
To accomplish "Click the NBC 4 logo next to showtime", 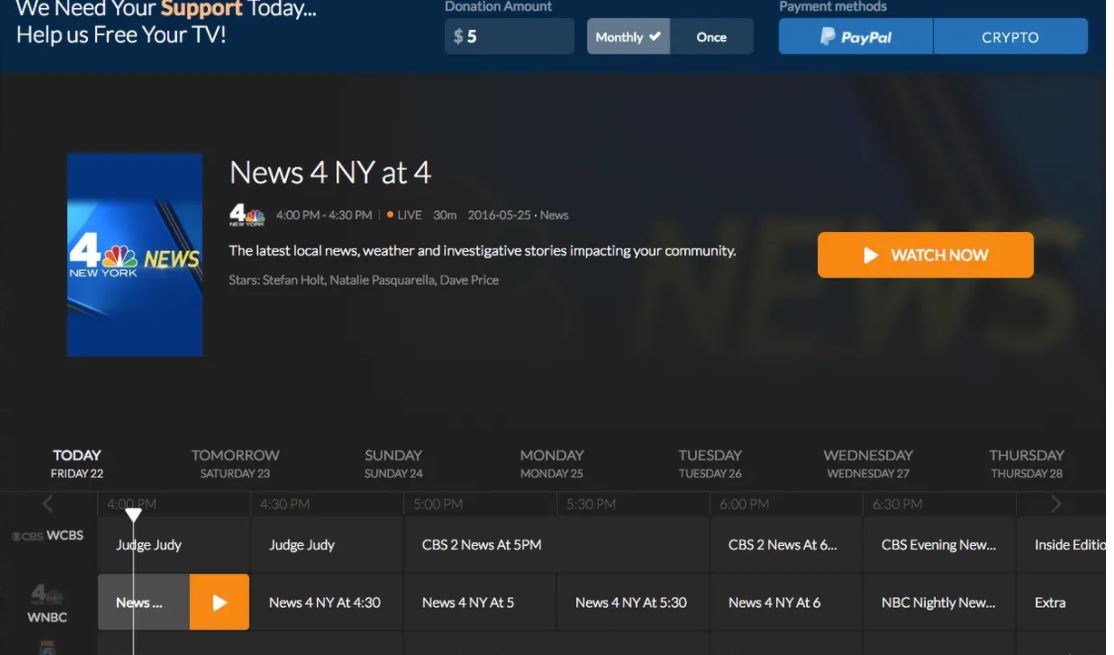I will coord(247,215).
